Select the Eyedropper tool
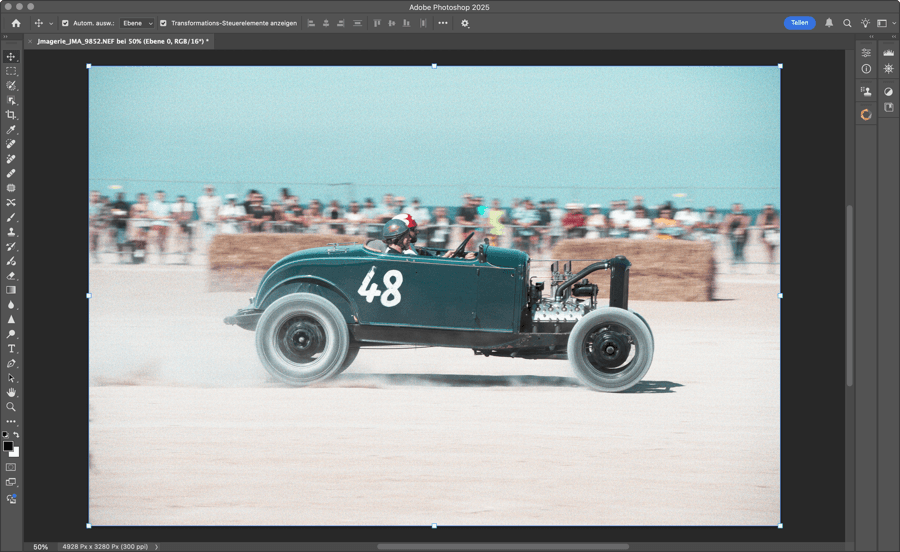Viewport: 900px width, 552px height. (x=11, y=130)
